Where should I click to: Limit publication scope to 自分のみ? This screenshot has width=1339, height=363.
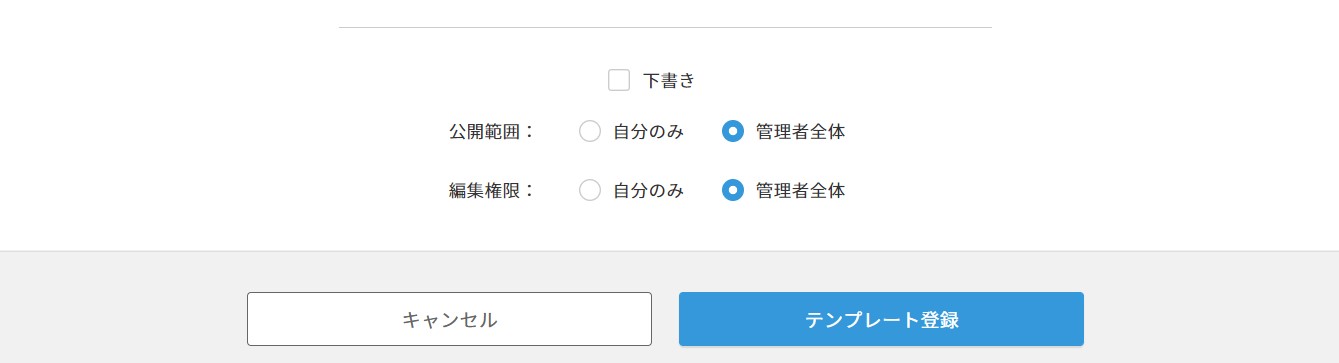pos(590,131)
